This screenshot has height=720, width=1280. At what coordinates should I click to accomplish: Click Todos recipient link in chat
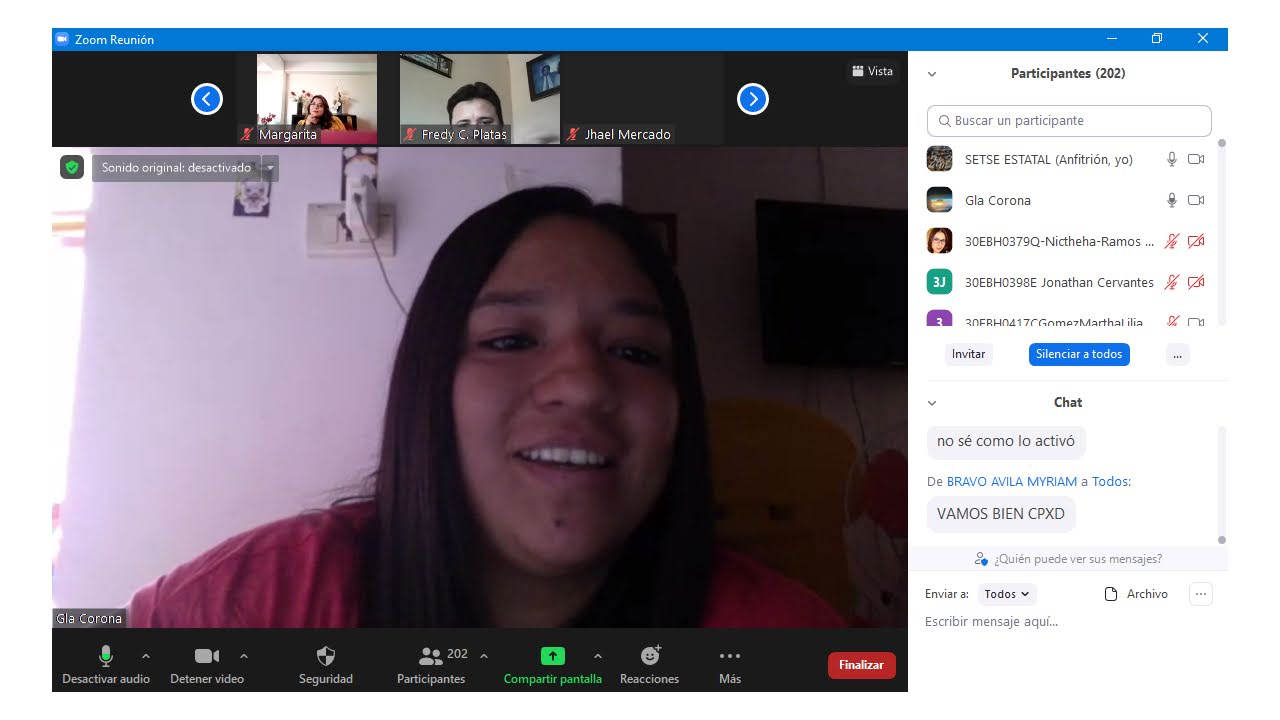tap(1109, 481)
